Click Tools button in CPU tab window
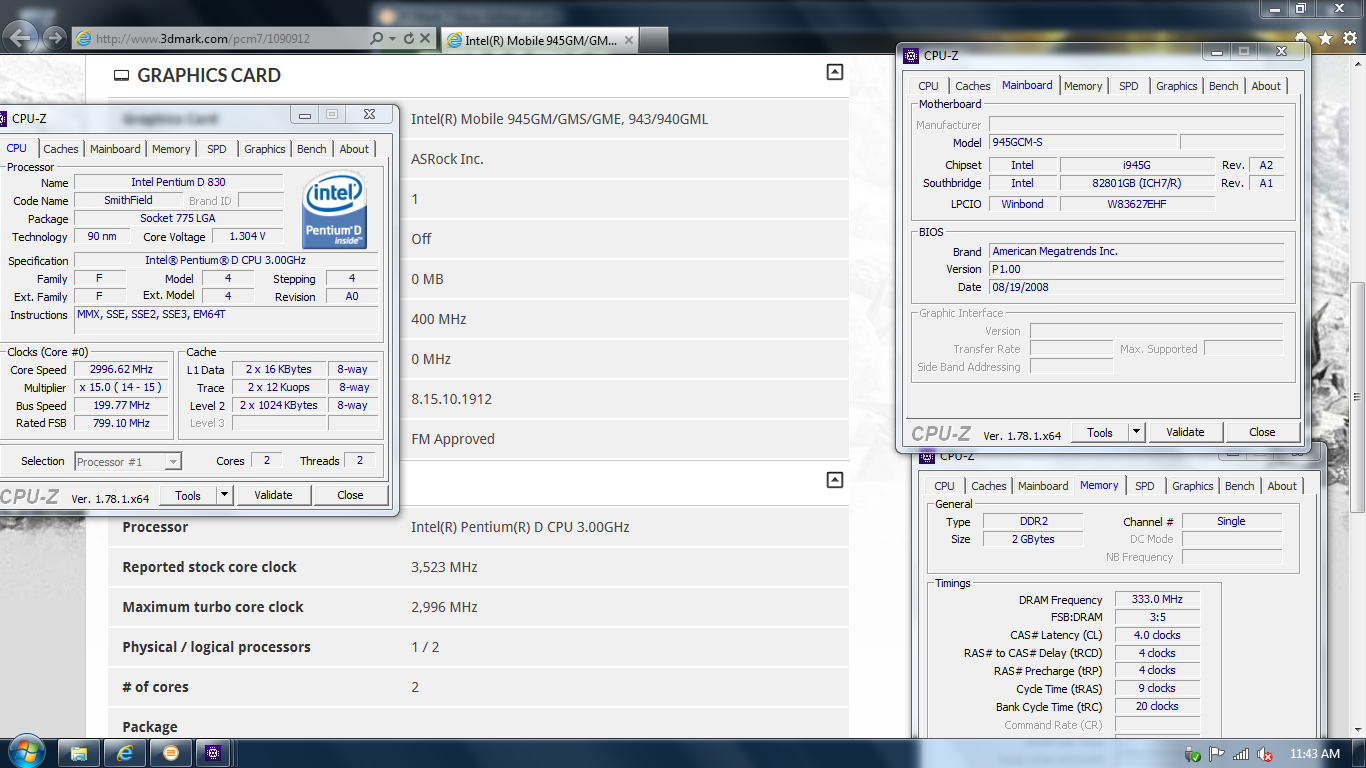The height and width of the screenshot is (768, 1366). coord(188,495)
